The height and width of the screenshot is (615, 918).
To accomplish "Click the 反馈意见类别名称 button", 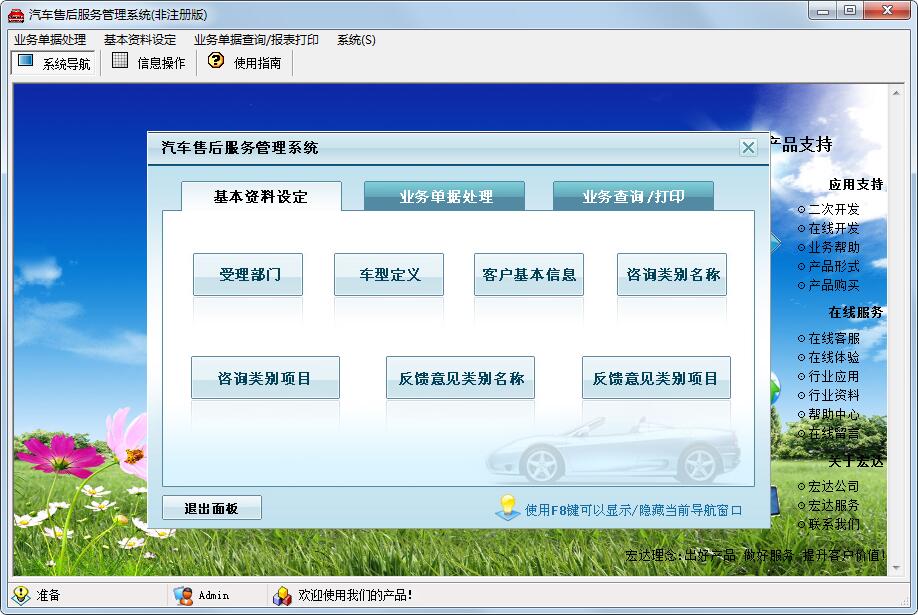I will click(x=460, y=378).
